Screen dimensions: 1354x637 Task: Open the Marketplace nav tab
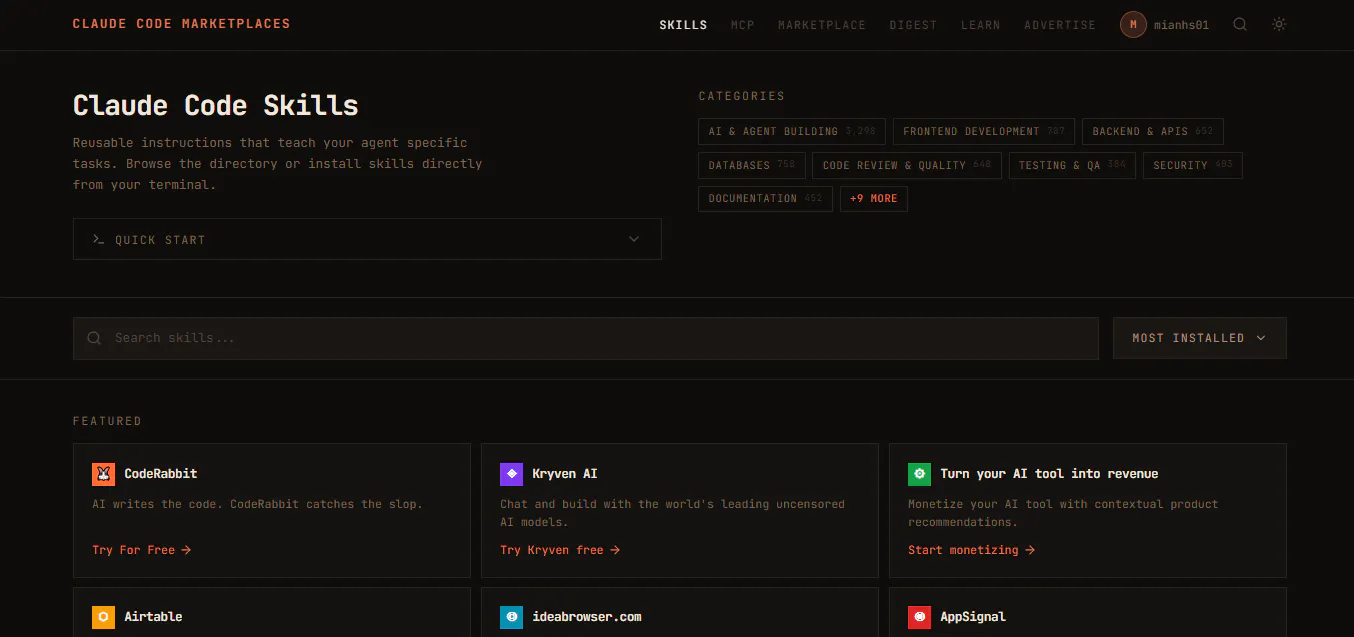822,25
